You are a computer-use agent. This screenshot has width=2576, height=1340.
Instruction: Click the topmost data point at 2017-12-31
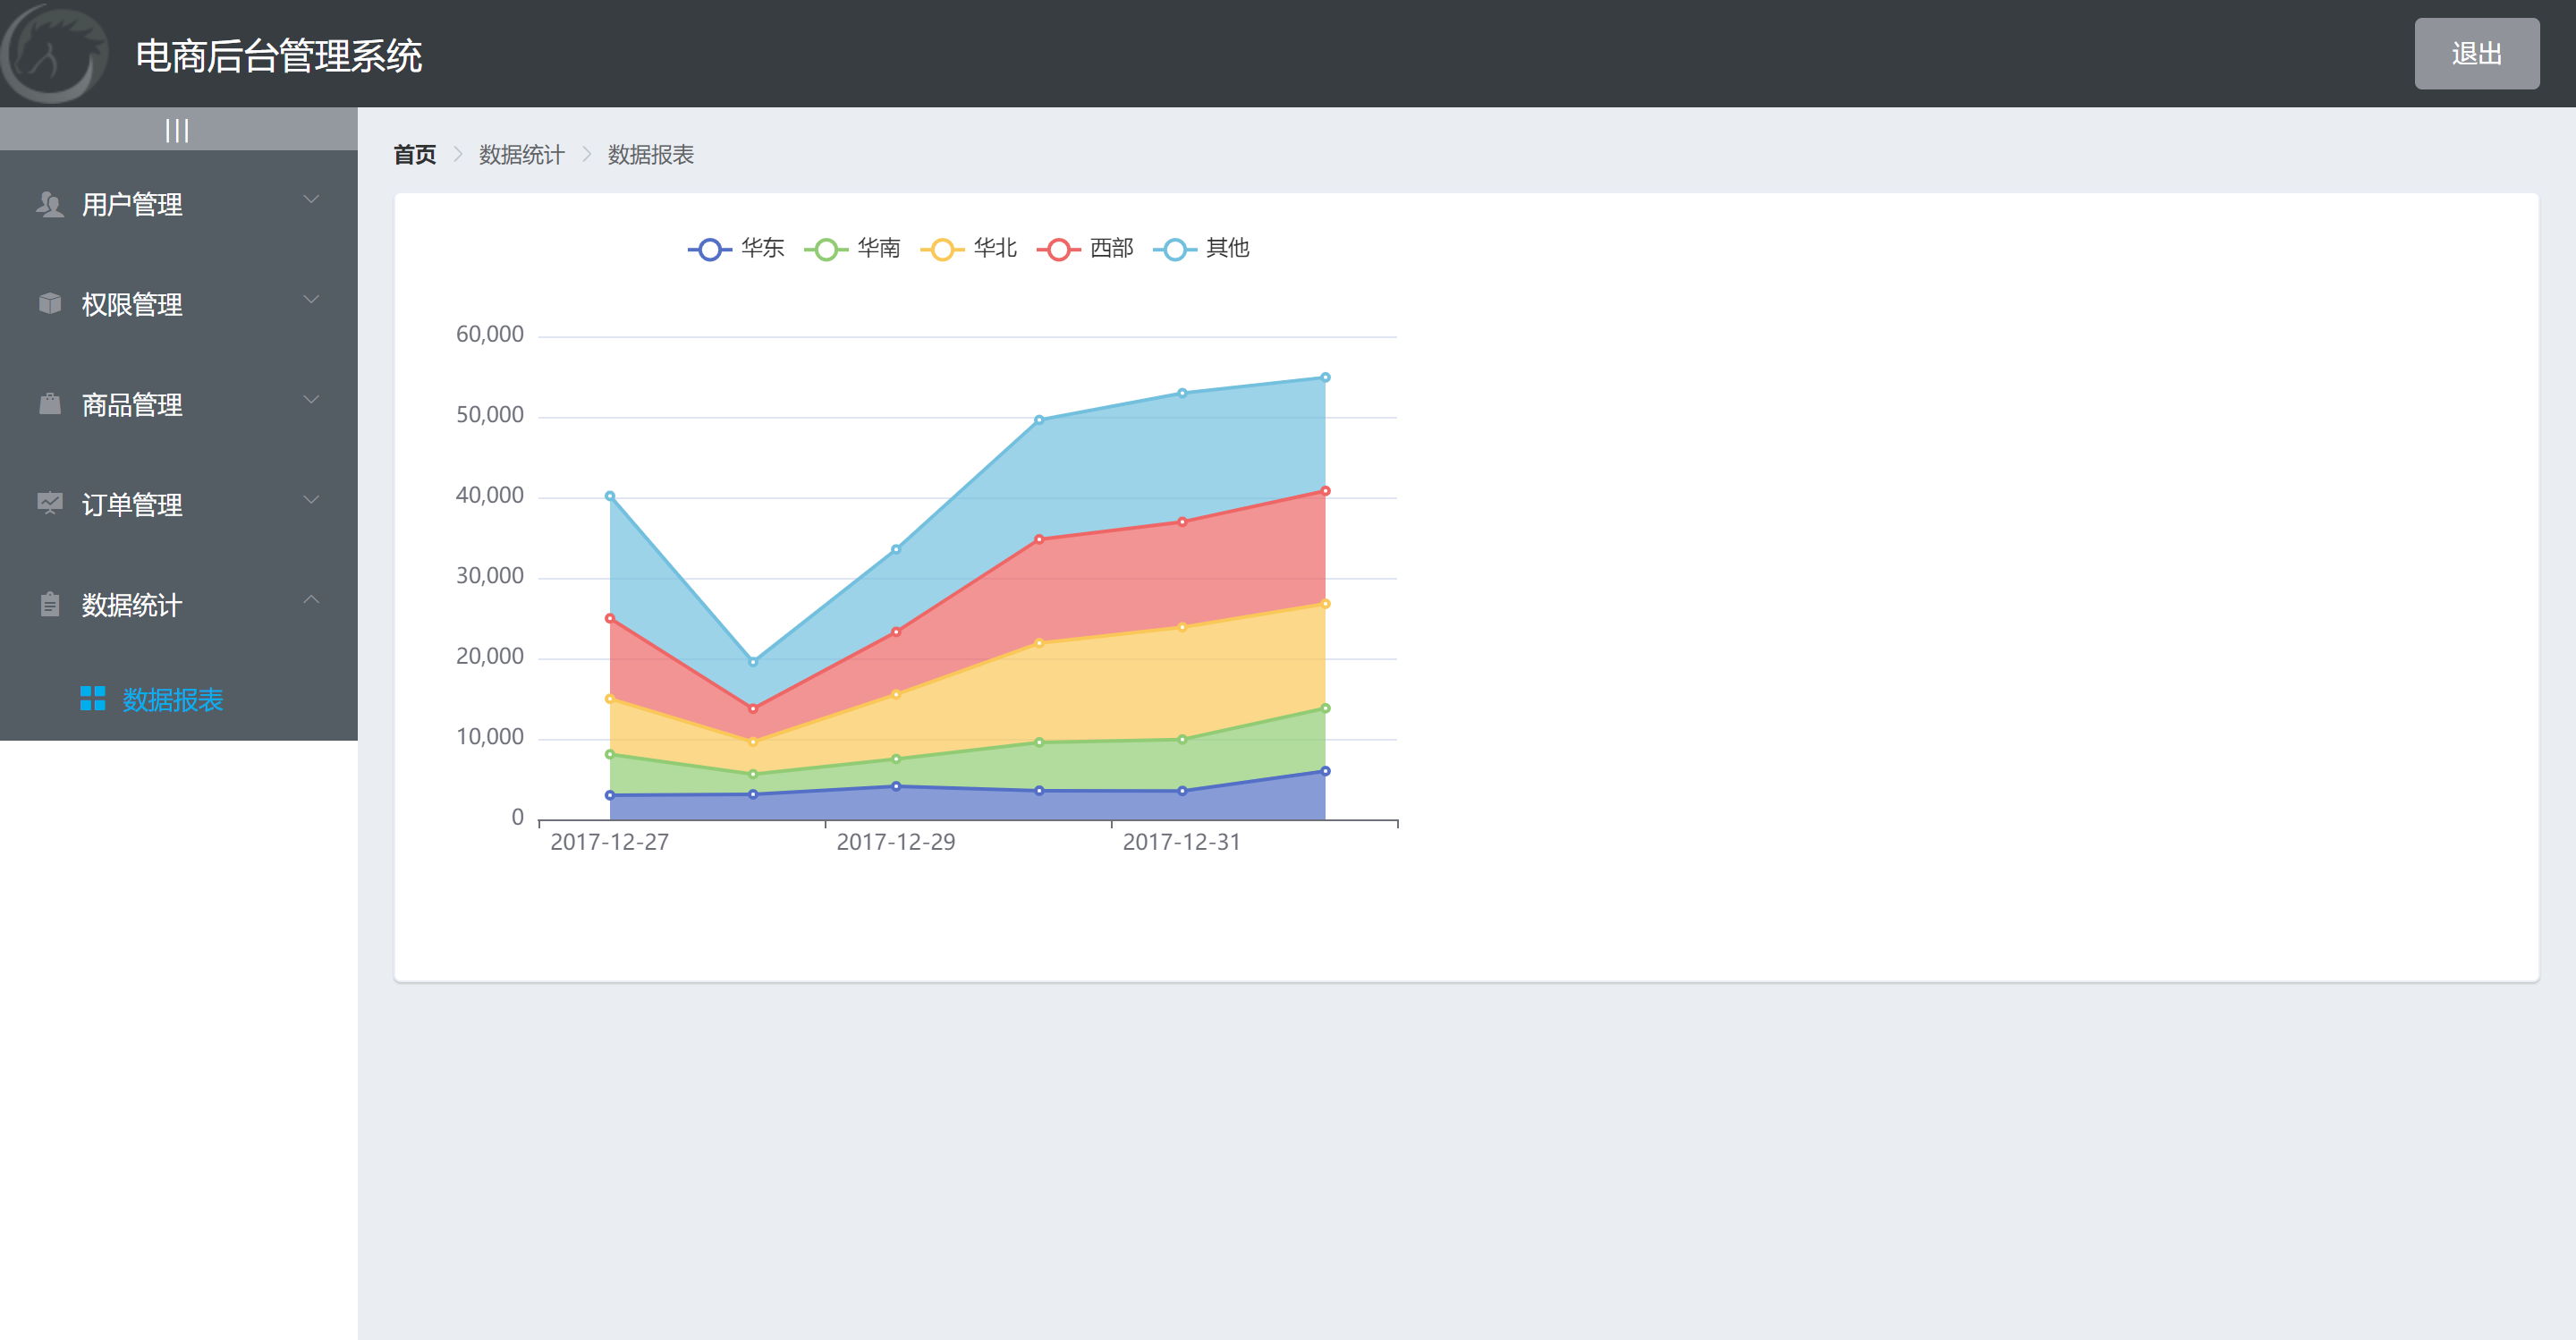click(1182, 393)
